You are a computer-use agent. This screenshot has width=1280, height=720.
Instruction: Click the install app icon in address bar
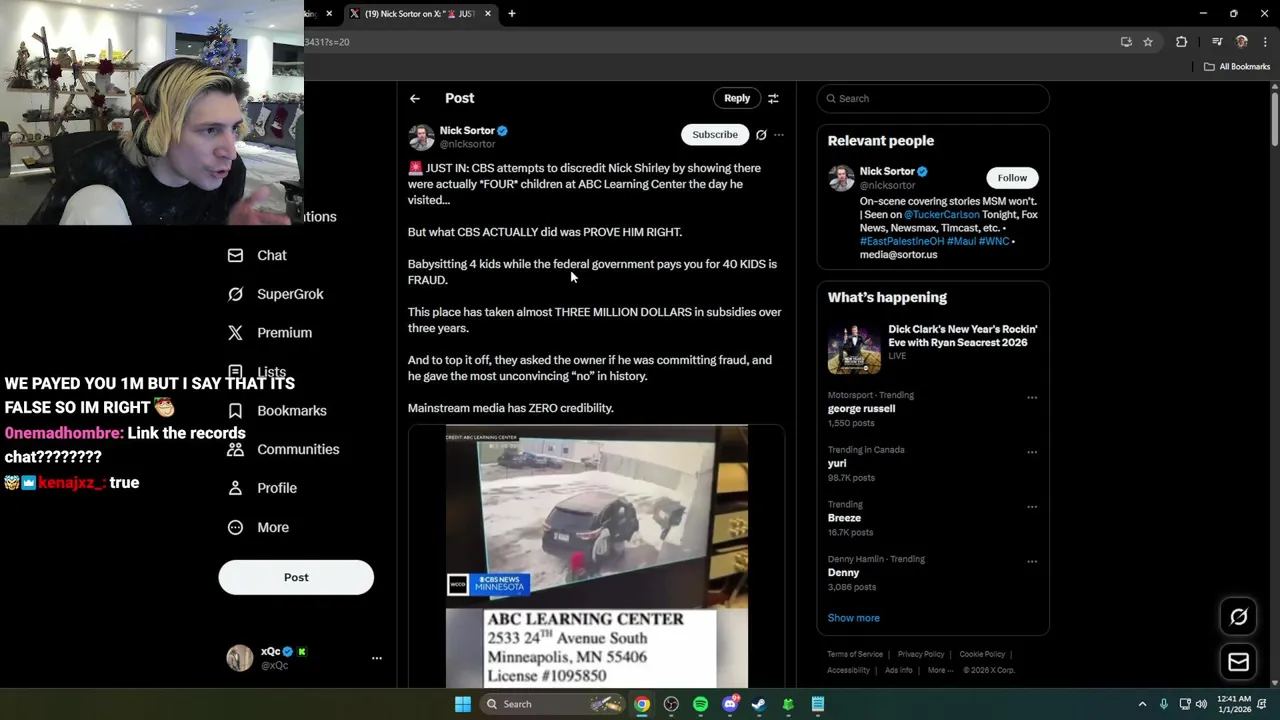tap(1126, 42)
